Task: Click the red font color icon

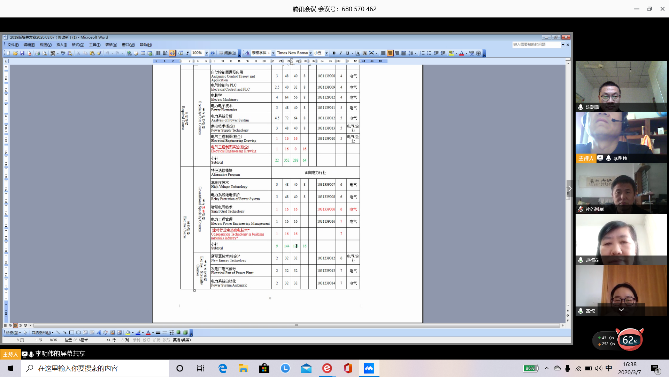Action: click(x=461, y=53)
